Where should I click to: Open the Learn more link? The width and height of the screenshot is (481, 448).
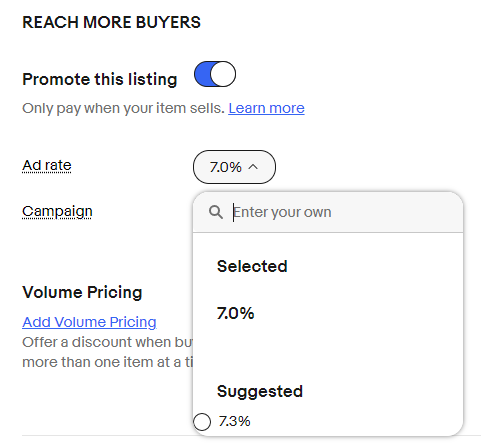pyautogui.click(x=266, y=108)
